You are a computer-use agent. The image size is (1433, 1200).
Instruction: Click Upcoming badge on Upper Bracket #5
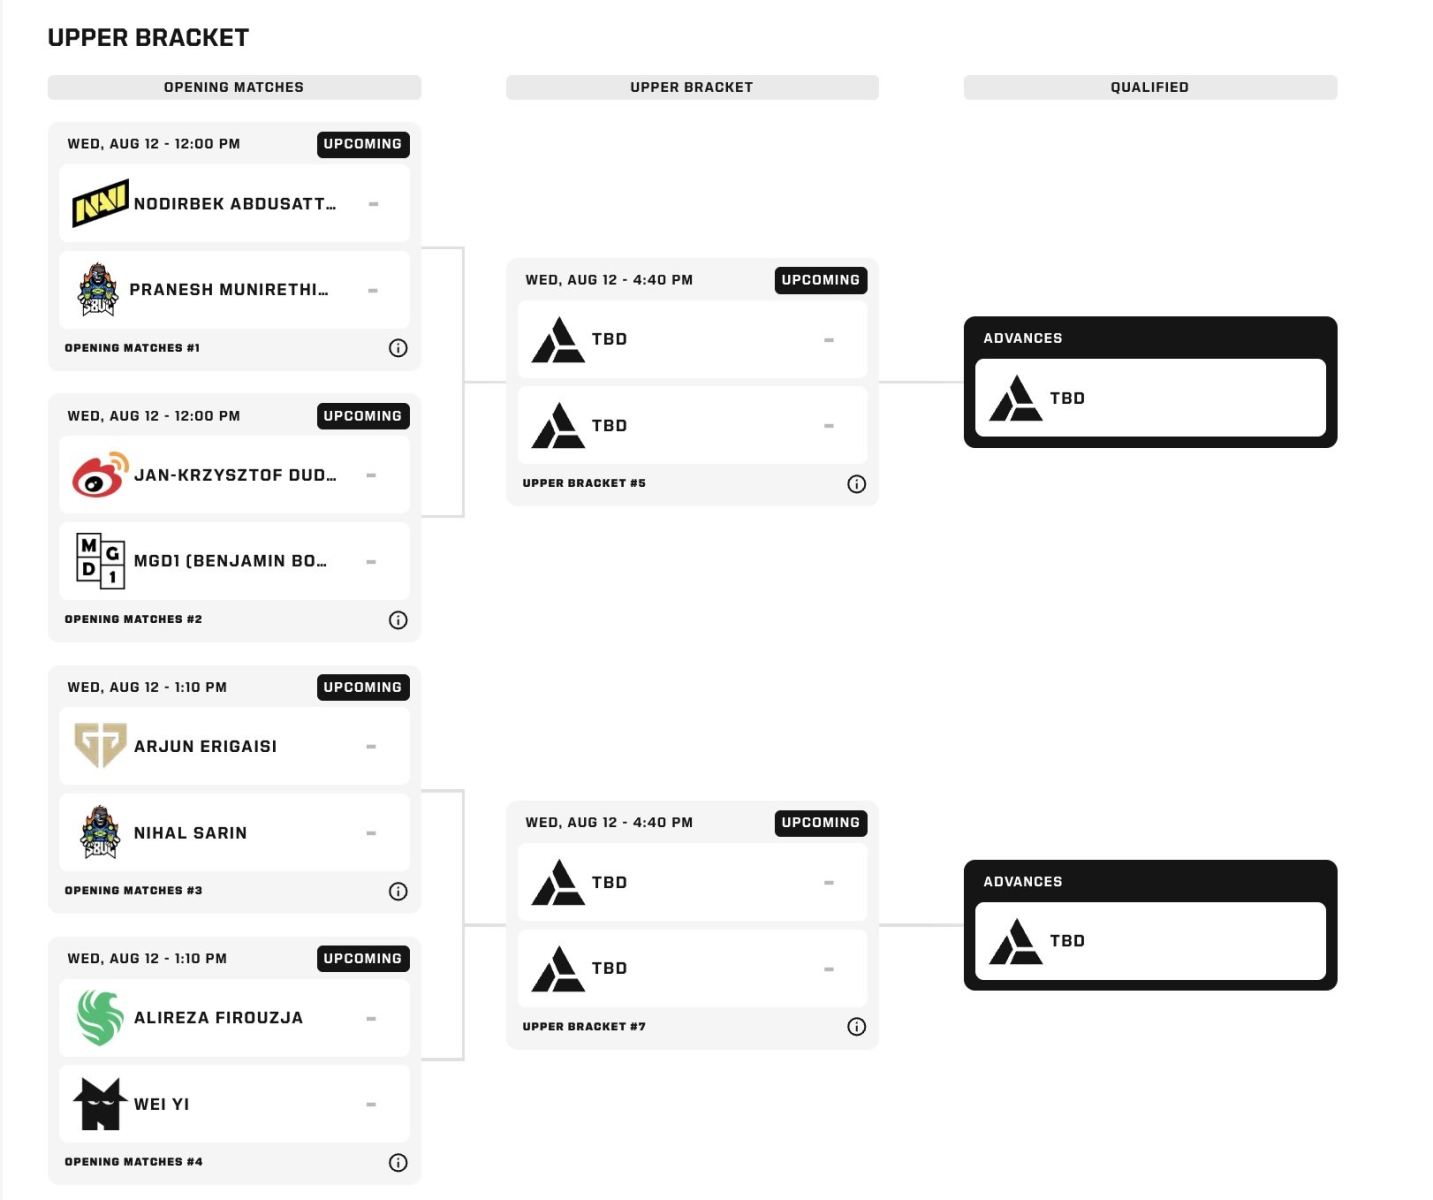click(821, 280)
